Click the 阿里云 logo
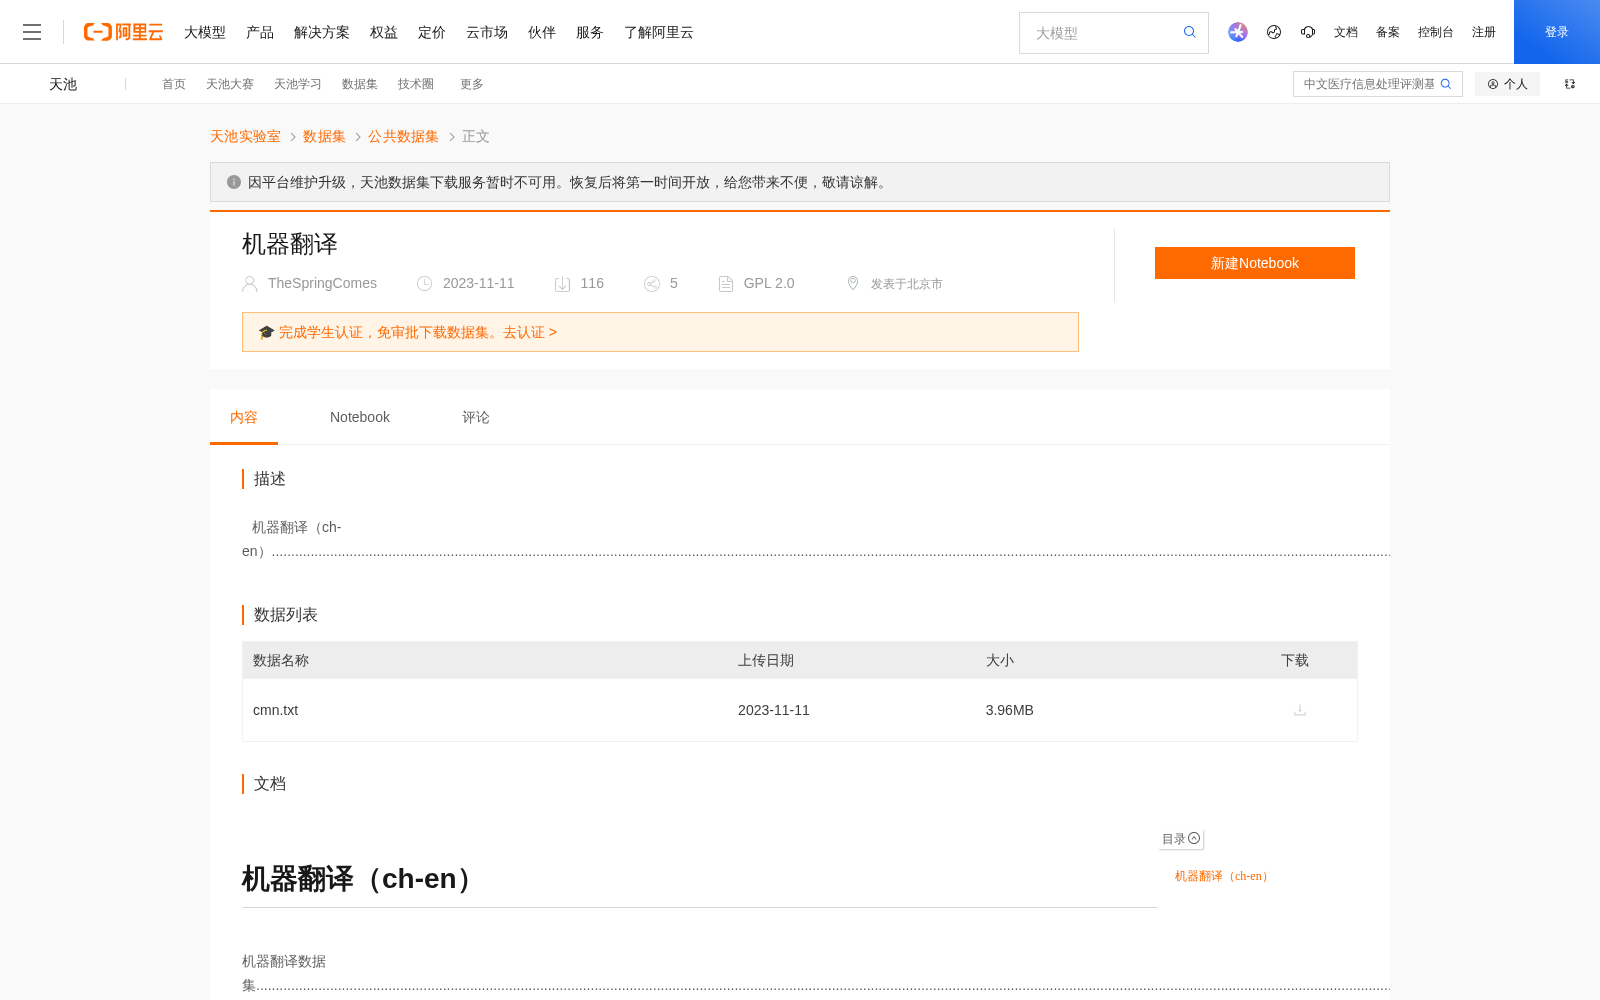 tap(123, 32)
